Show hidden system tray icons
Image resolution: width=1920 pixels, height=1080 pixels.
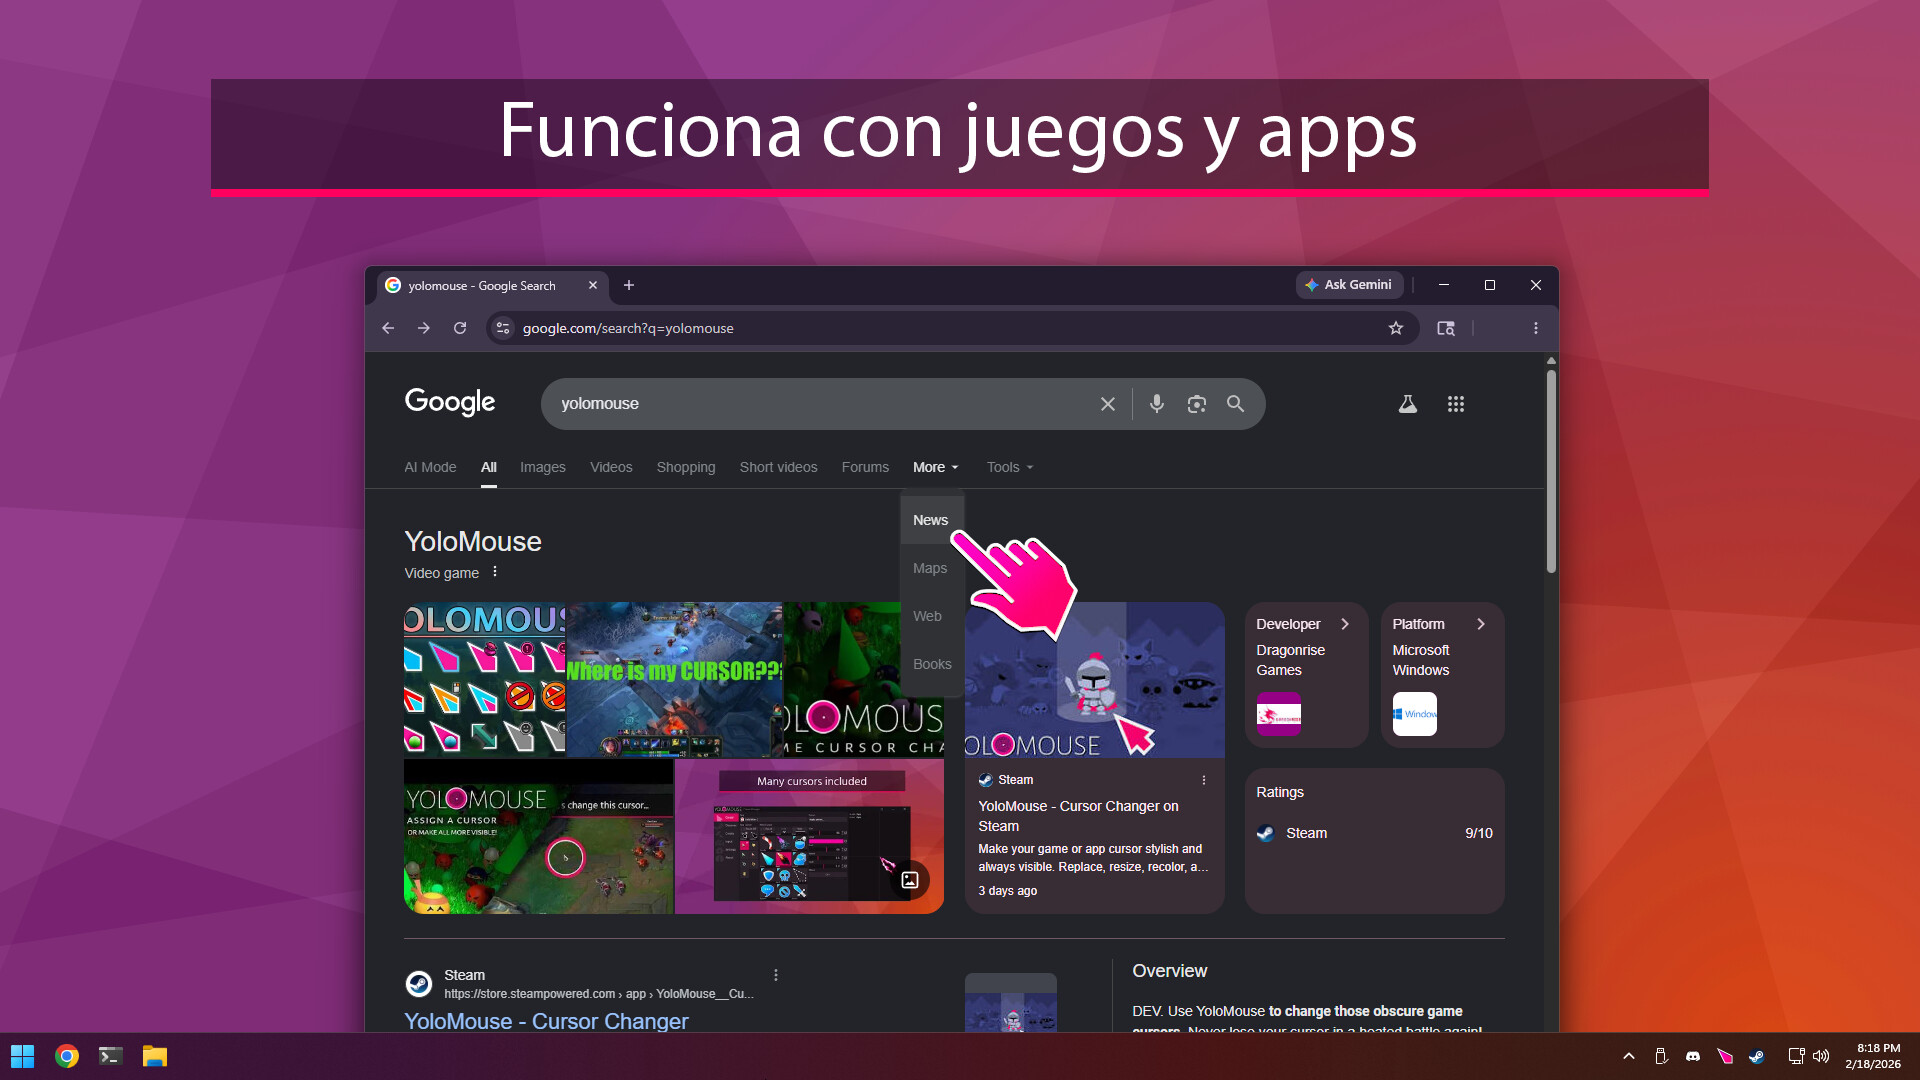1629,1056
